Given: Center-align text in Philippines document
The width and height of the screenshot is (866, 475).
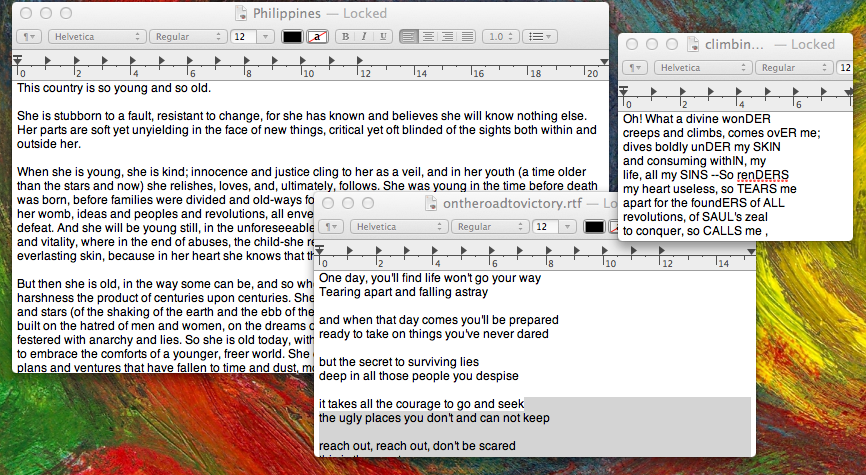Looking at the screenshot, I should pos(427,37).
